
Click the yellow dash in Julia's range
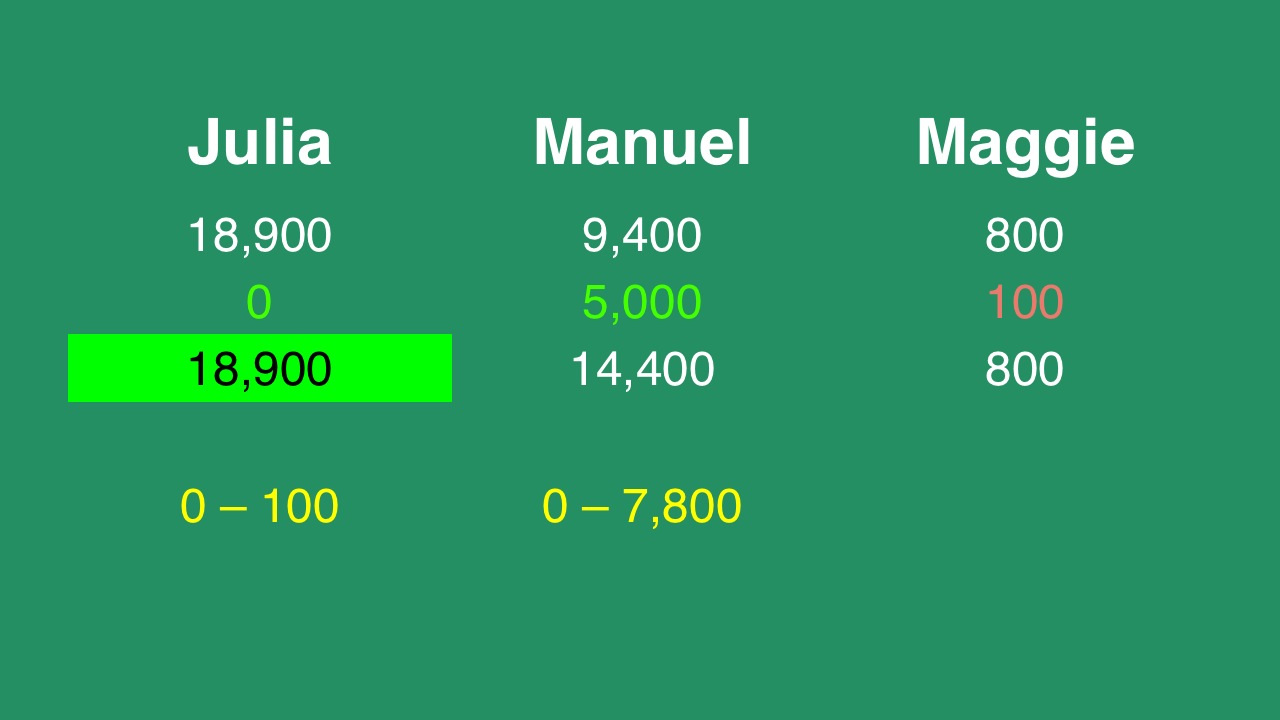coord(233,508)
